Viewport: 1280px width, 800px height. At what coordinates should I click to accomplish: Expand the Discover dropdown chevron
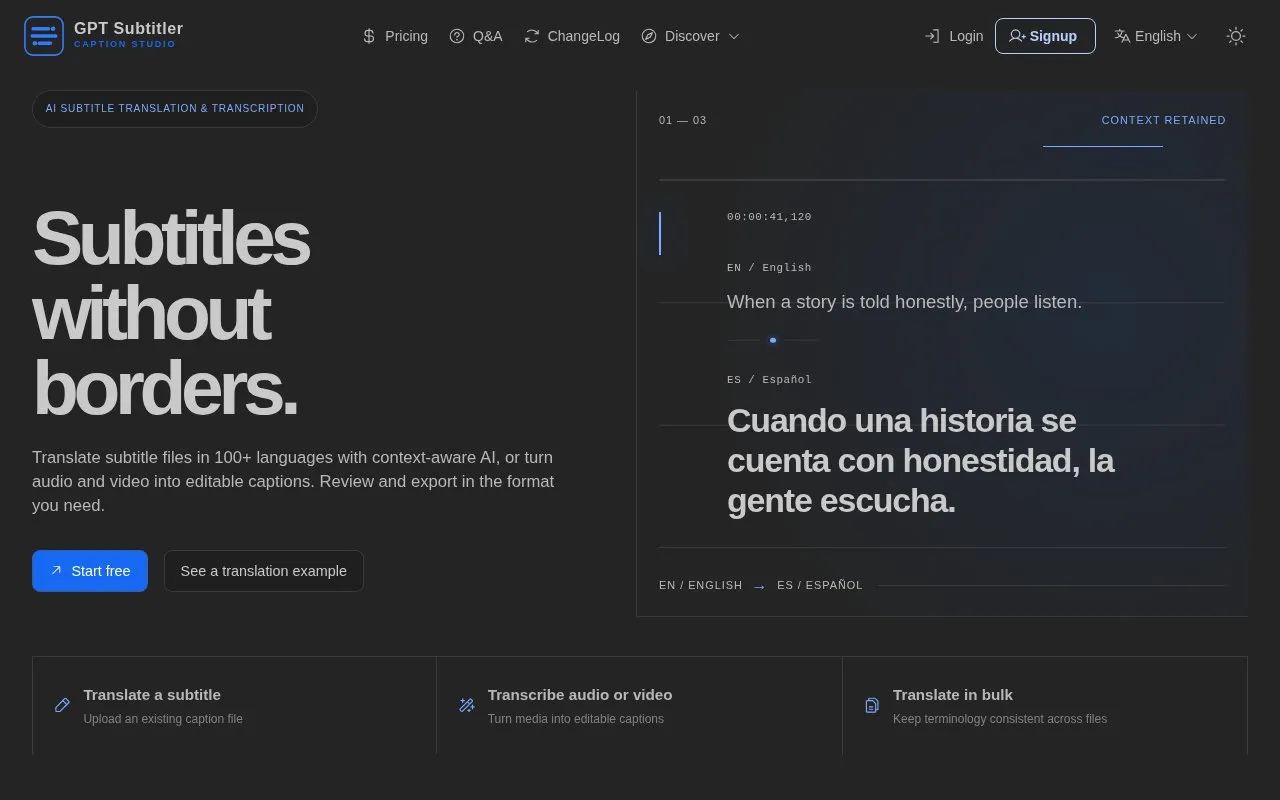[x=734, y=36]
